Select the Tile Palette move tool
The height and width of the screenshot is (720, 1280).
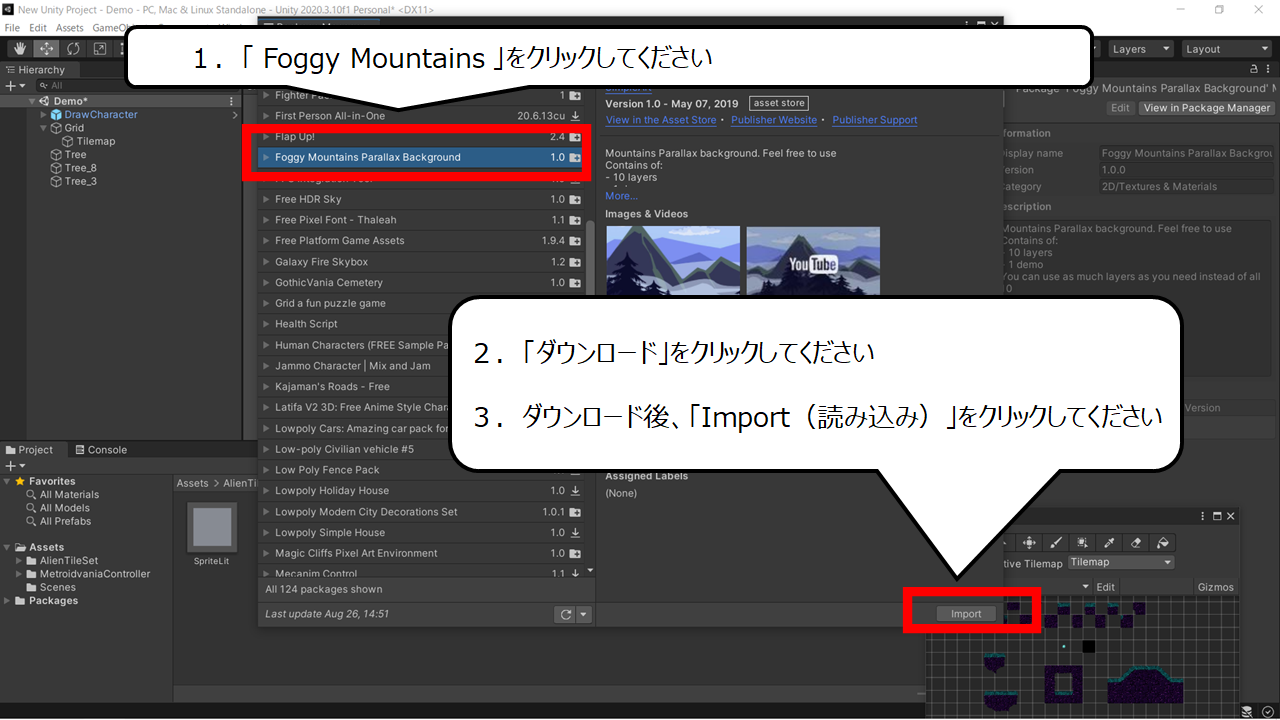point(1029,542)
